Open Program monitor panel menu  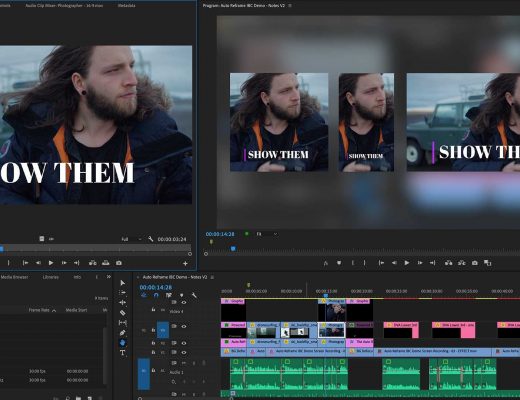point(290,6)
